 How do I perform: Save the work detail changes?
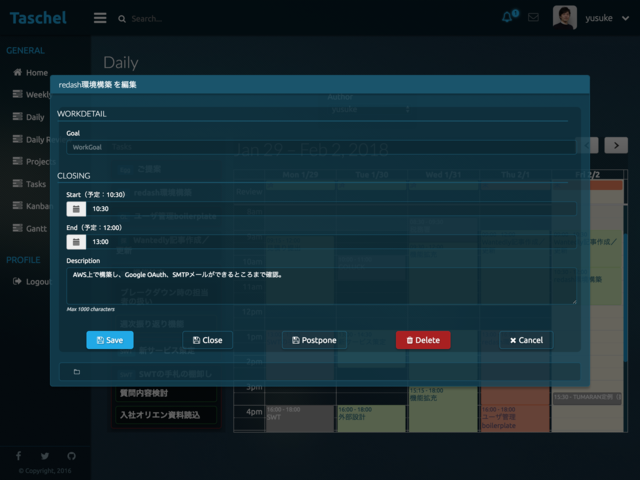[110, 340]
